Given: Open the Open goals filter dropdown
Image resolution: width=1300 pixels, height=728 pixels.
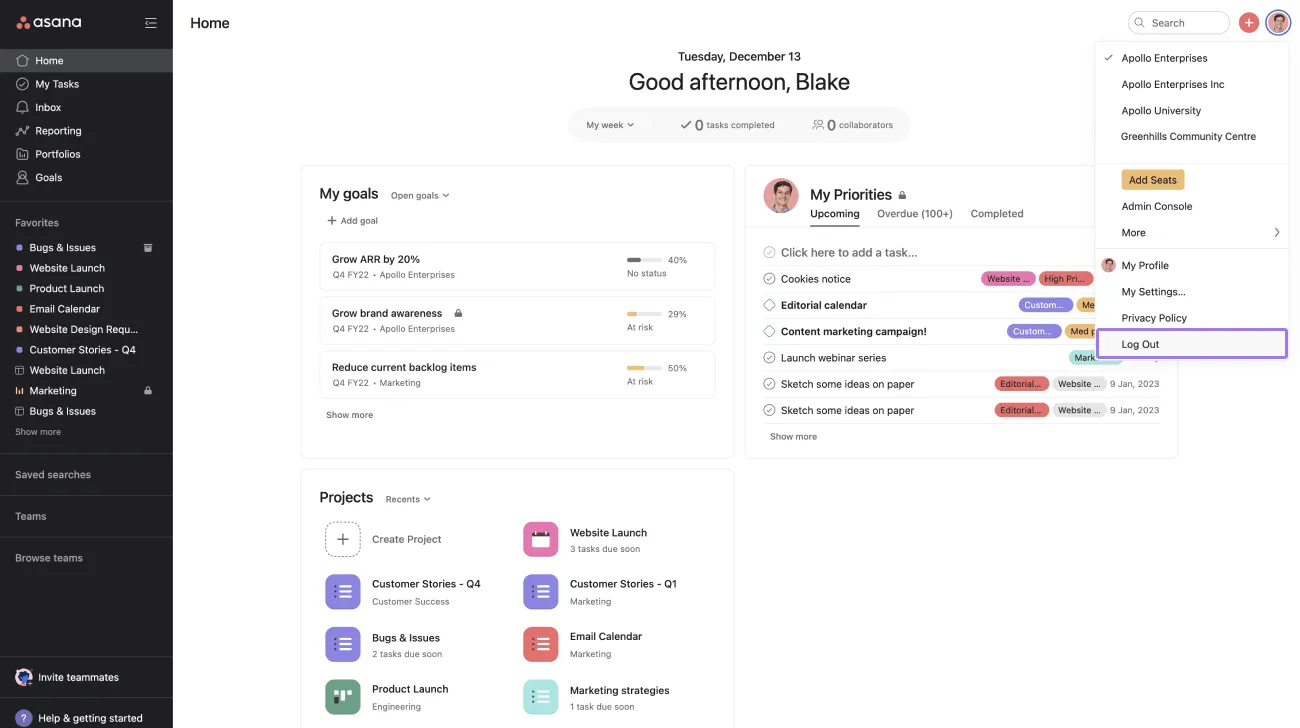Looking at the screenshot, I should (x=419, y=195).
